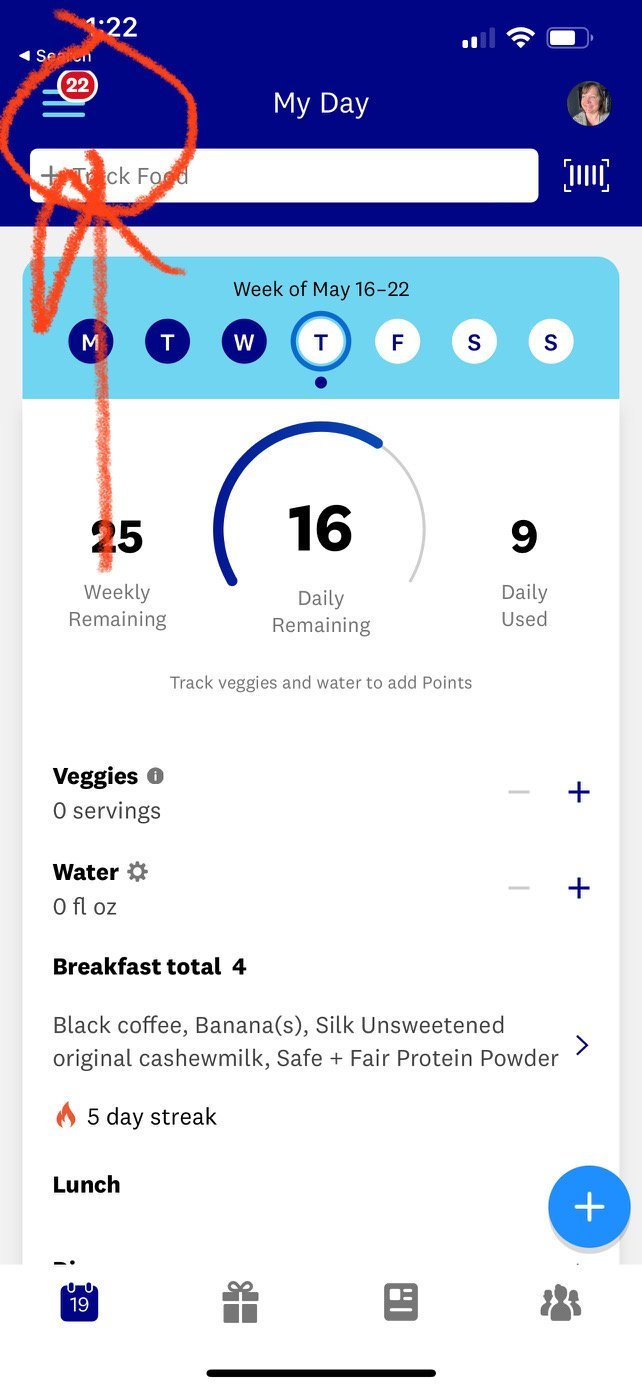
Task: Expand the Breakfast details chevron
Action: tap(583, 1044)
